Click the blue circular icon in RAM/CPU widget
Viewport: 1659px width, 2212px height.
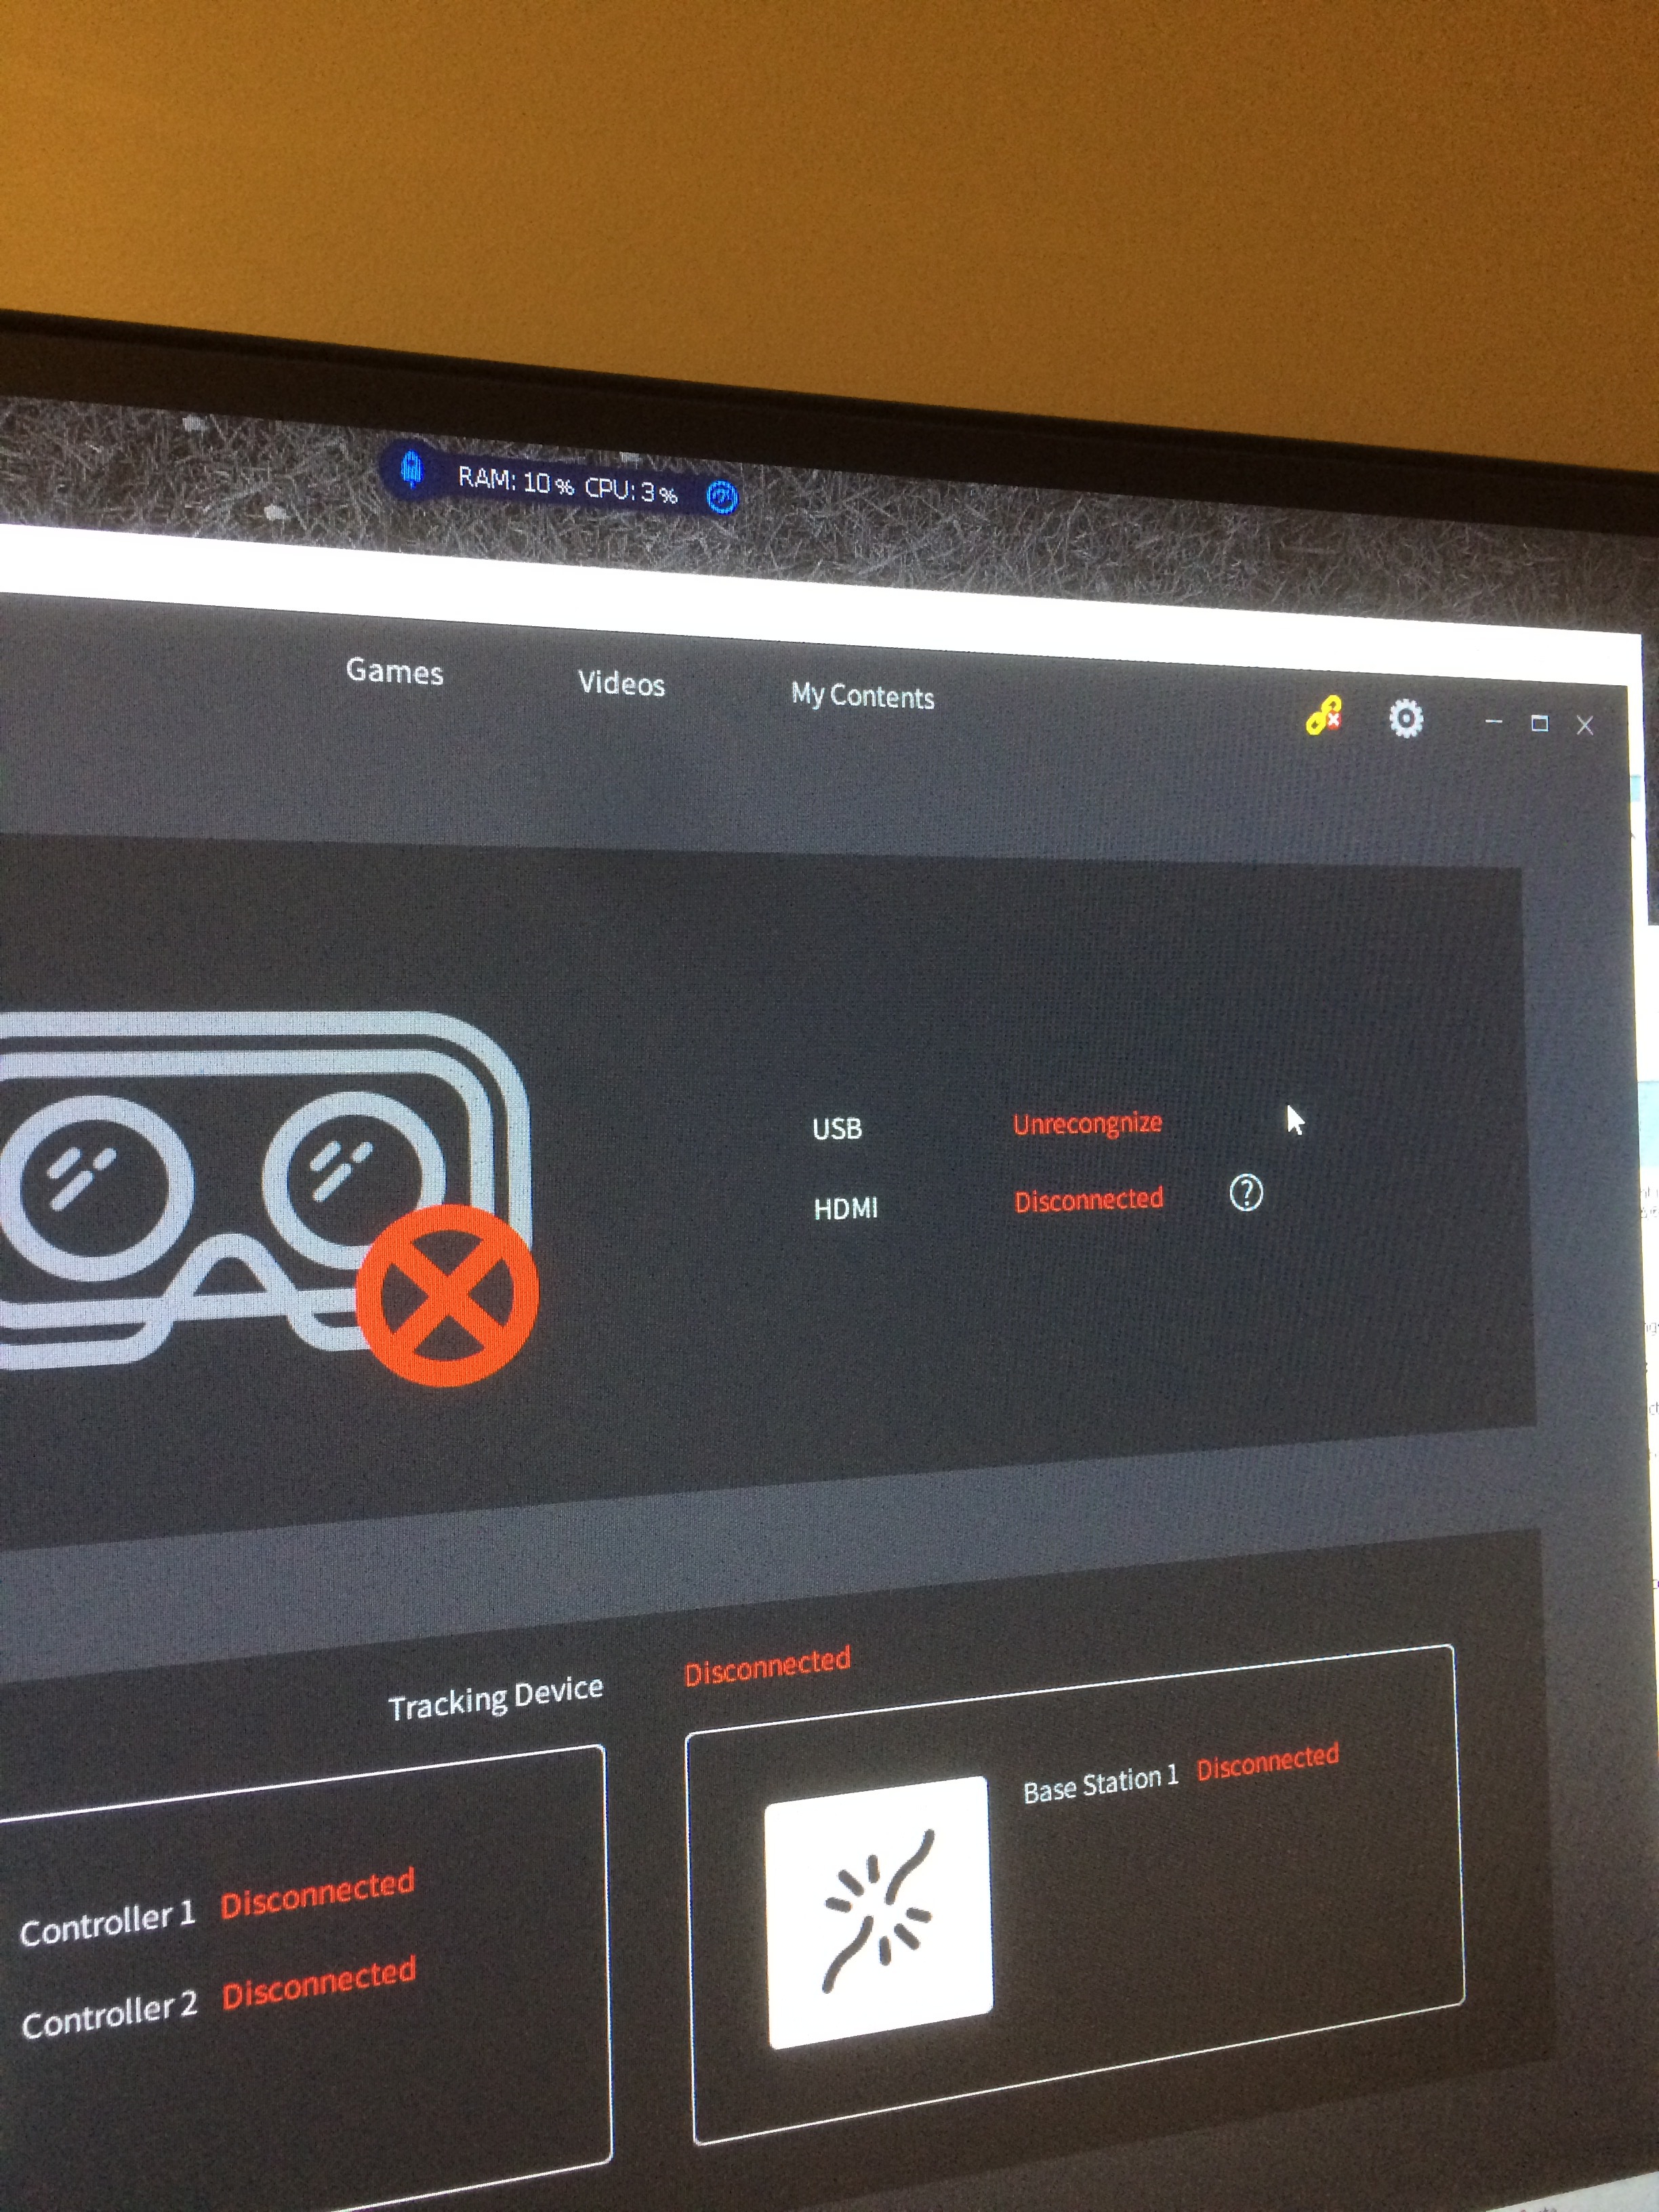(x=721, y=496)
